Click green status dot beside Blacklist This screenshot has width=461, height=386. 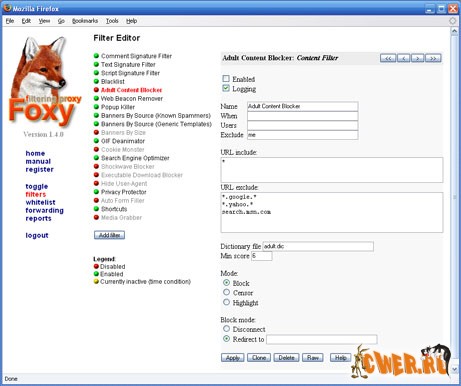pos(96,81)
